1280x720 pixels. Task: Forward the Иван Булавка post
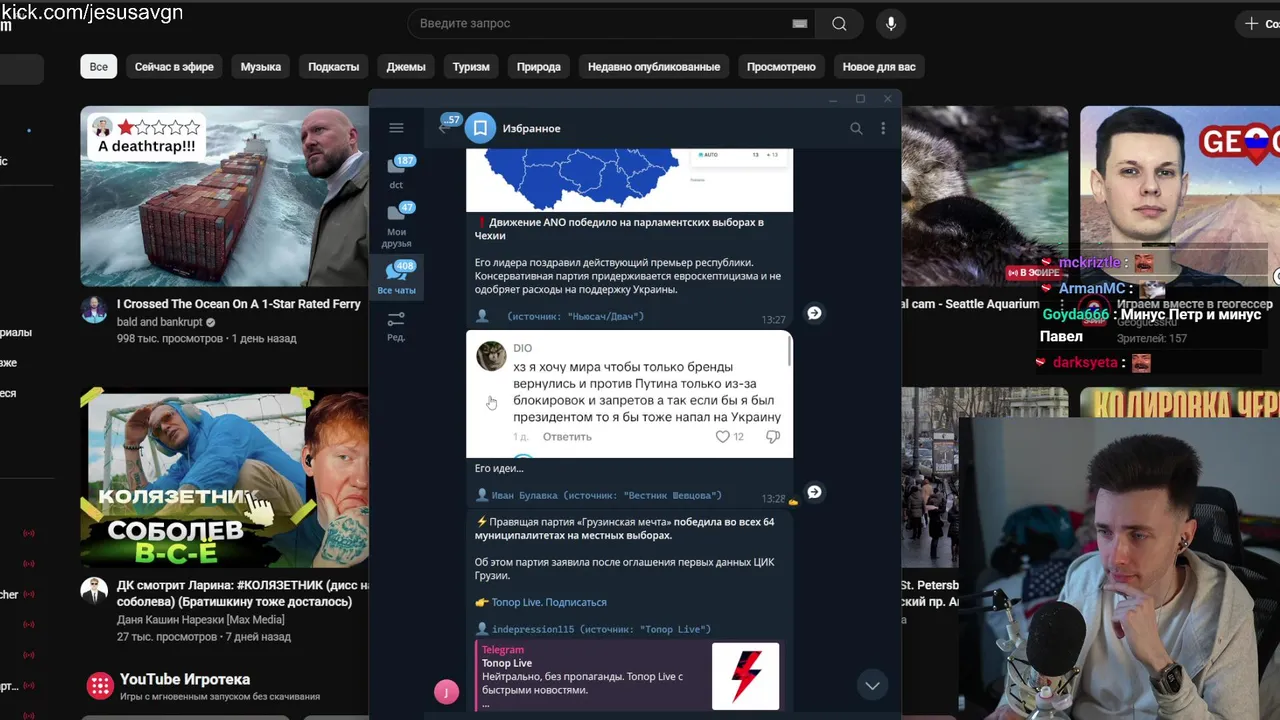click(814, 492)
